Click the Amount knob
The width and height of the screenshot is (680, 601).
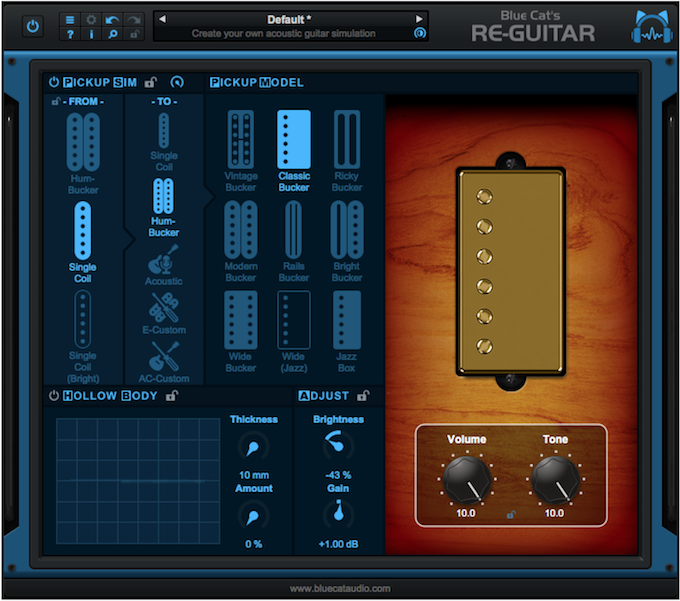(253, 516)
